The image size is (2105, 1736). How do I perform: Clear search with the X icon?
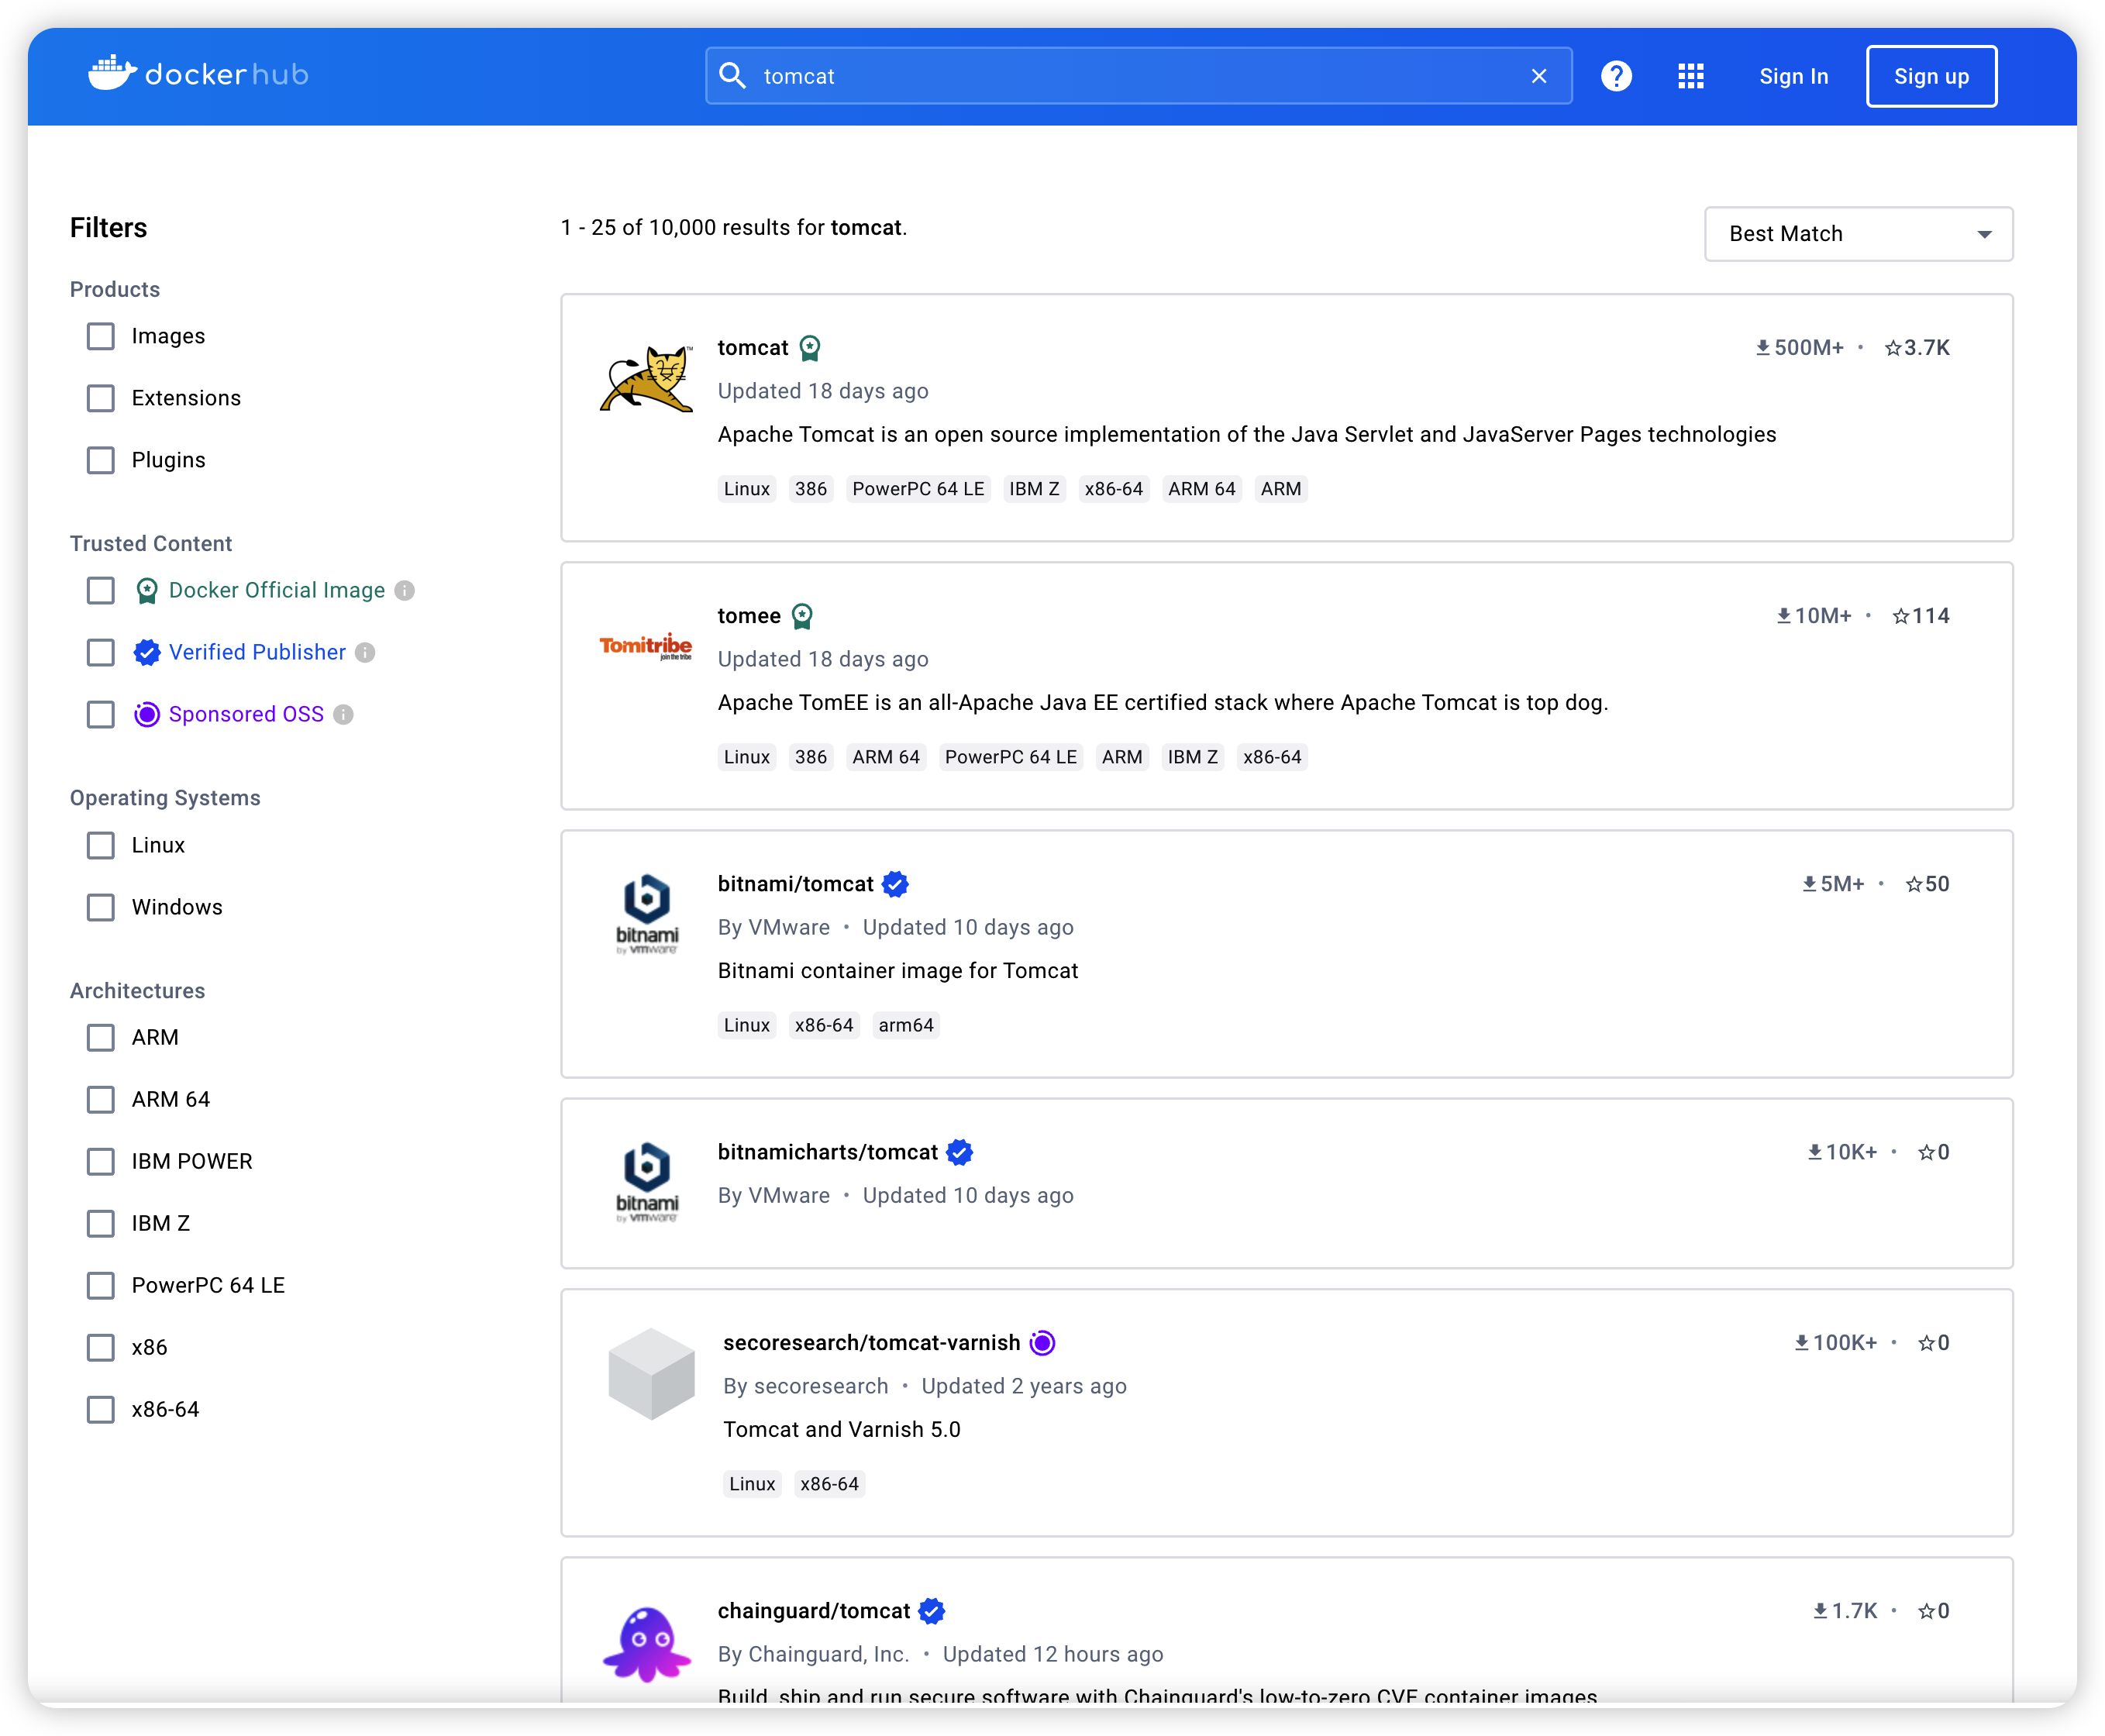pyautogui.click(x=1538, y=76)
